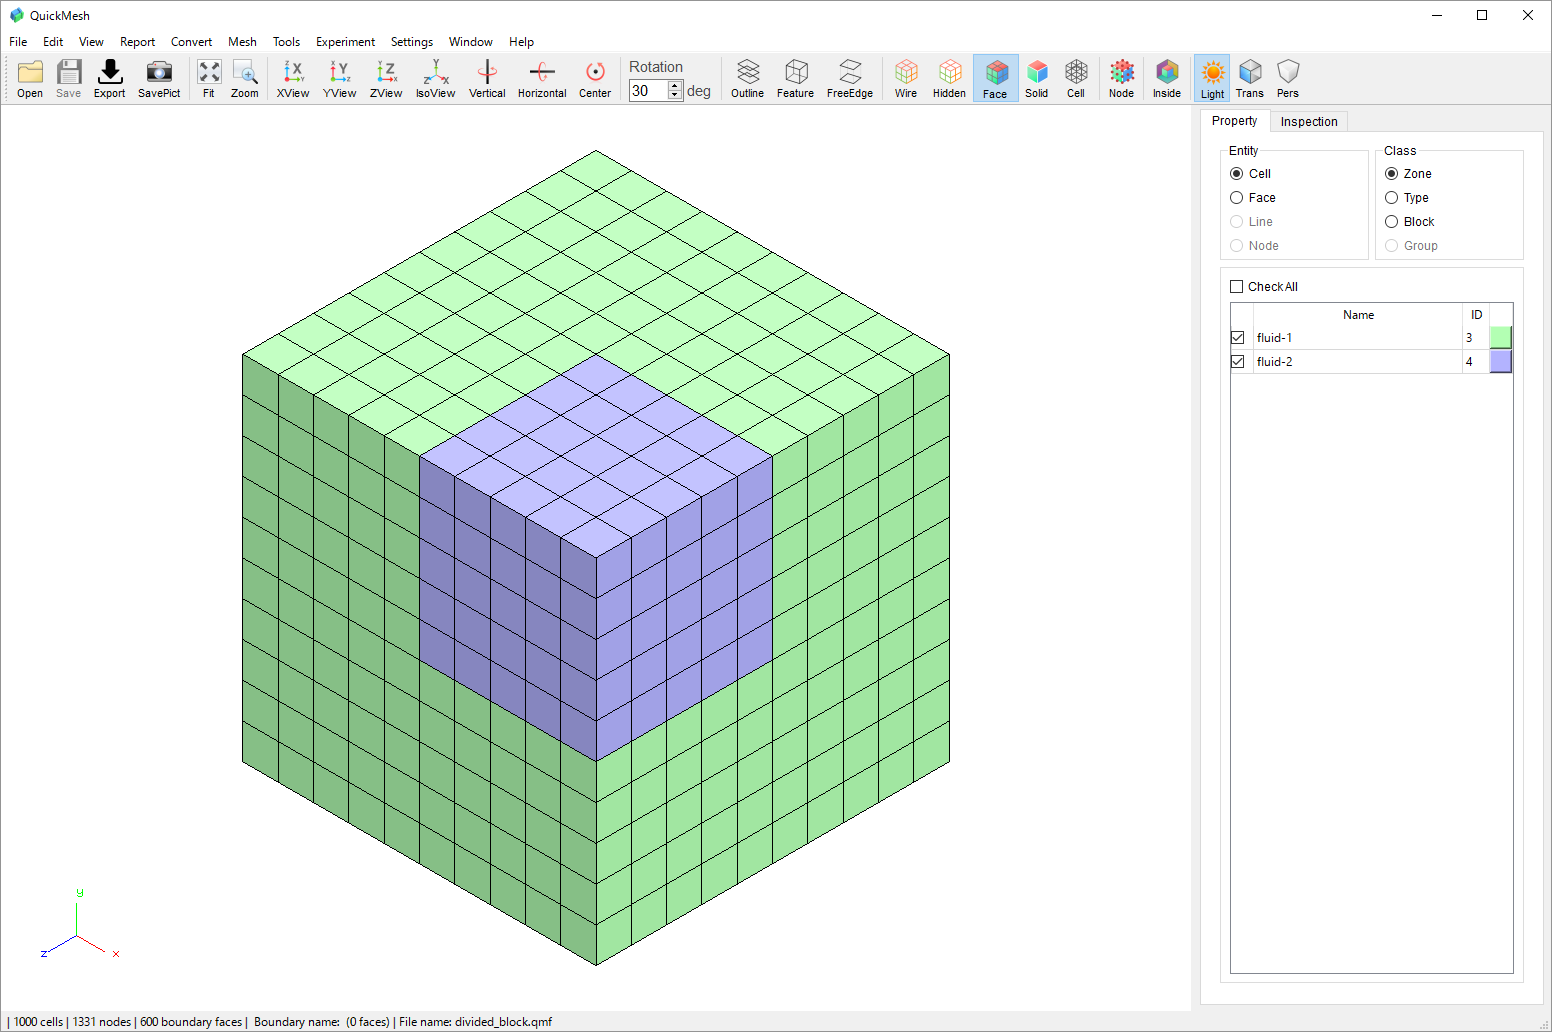
Task: Select the Cell entity radio button
Action: [x=1237, y=174]
